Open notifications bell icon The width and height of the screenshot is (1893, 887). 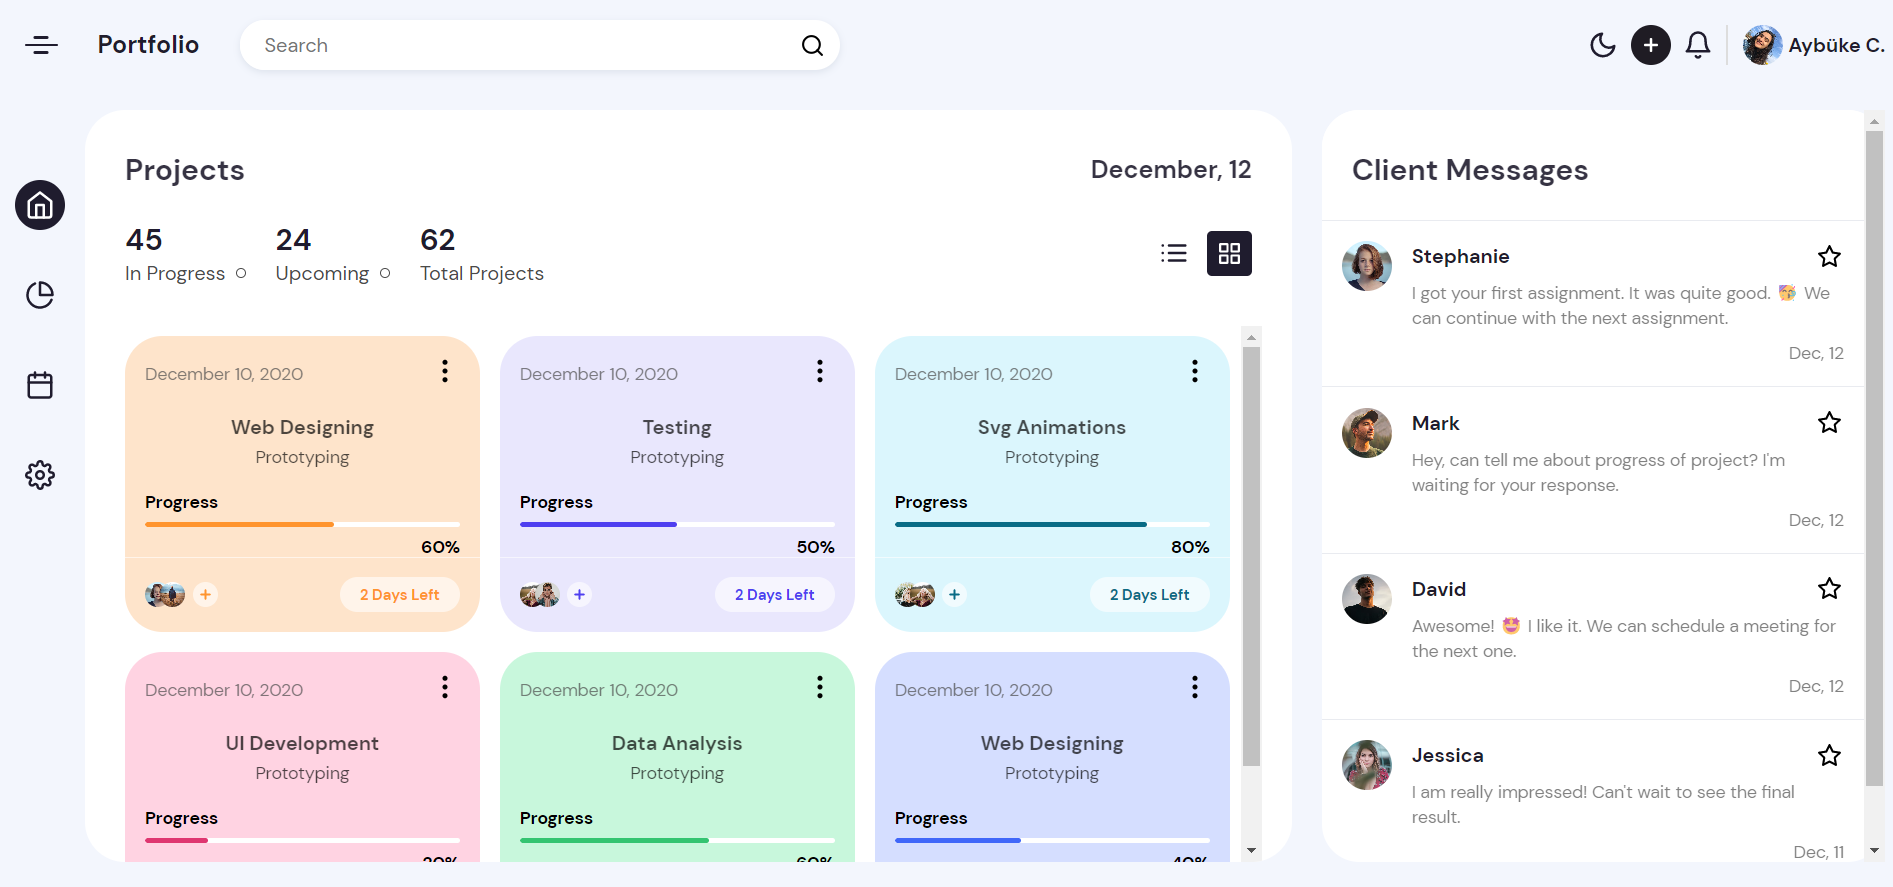point(1698,45)
